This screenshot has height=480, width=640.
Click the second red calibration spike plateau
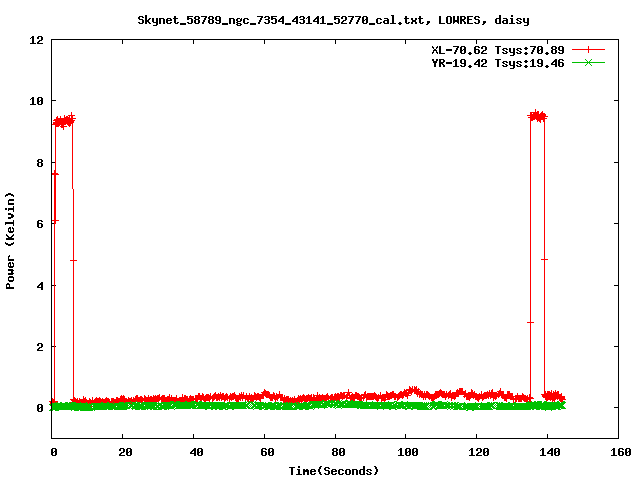(x=538, y=116)
